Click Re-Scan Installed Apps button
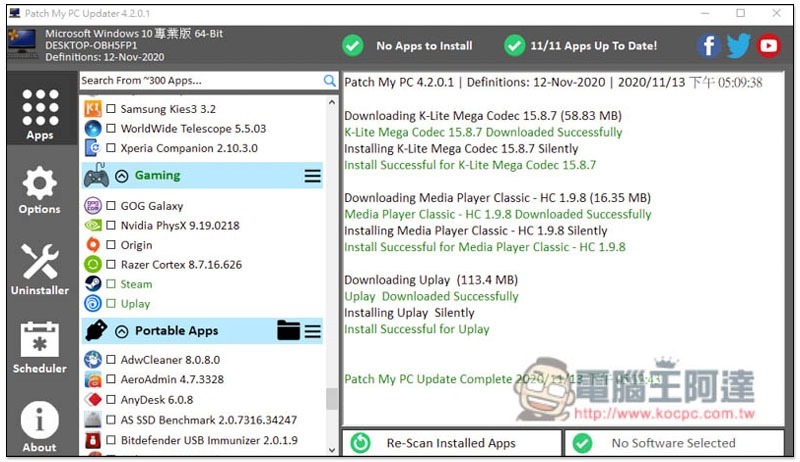Viewport: 800px width, 462px height. (x=452, y=443)
